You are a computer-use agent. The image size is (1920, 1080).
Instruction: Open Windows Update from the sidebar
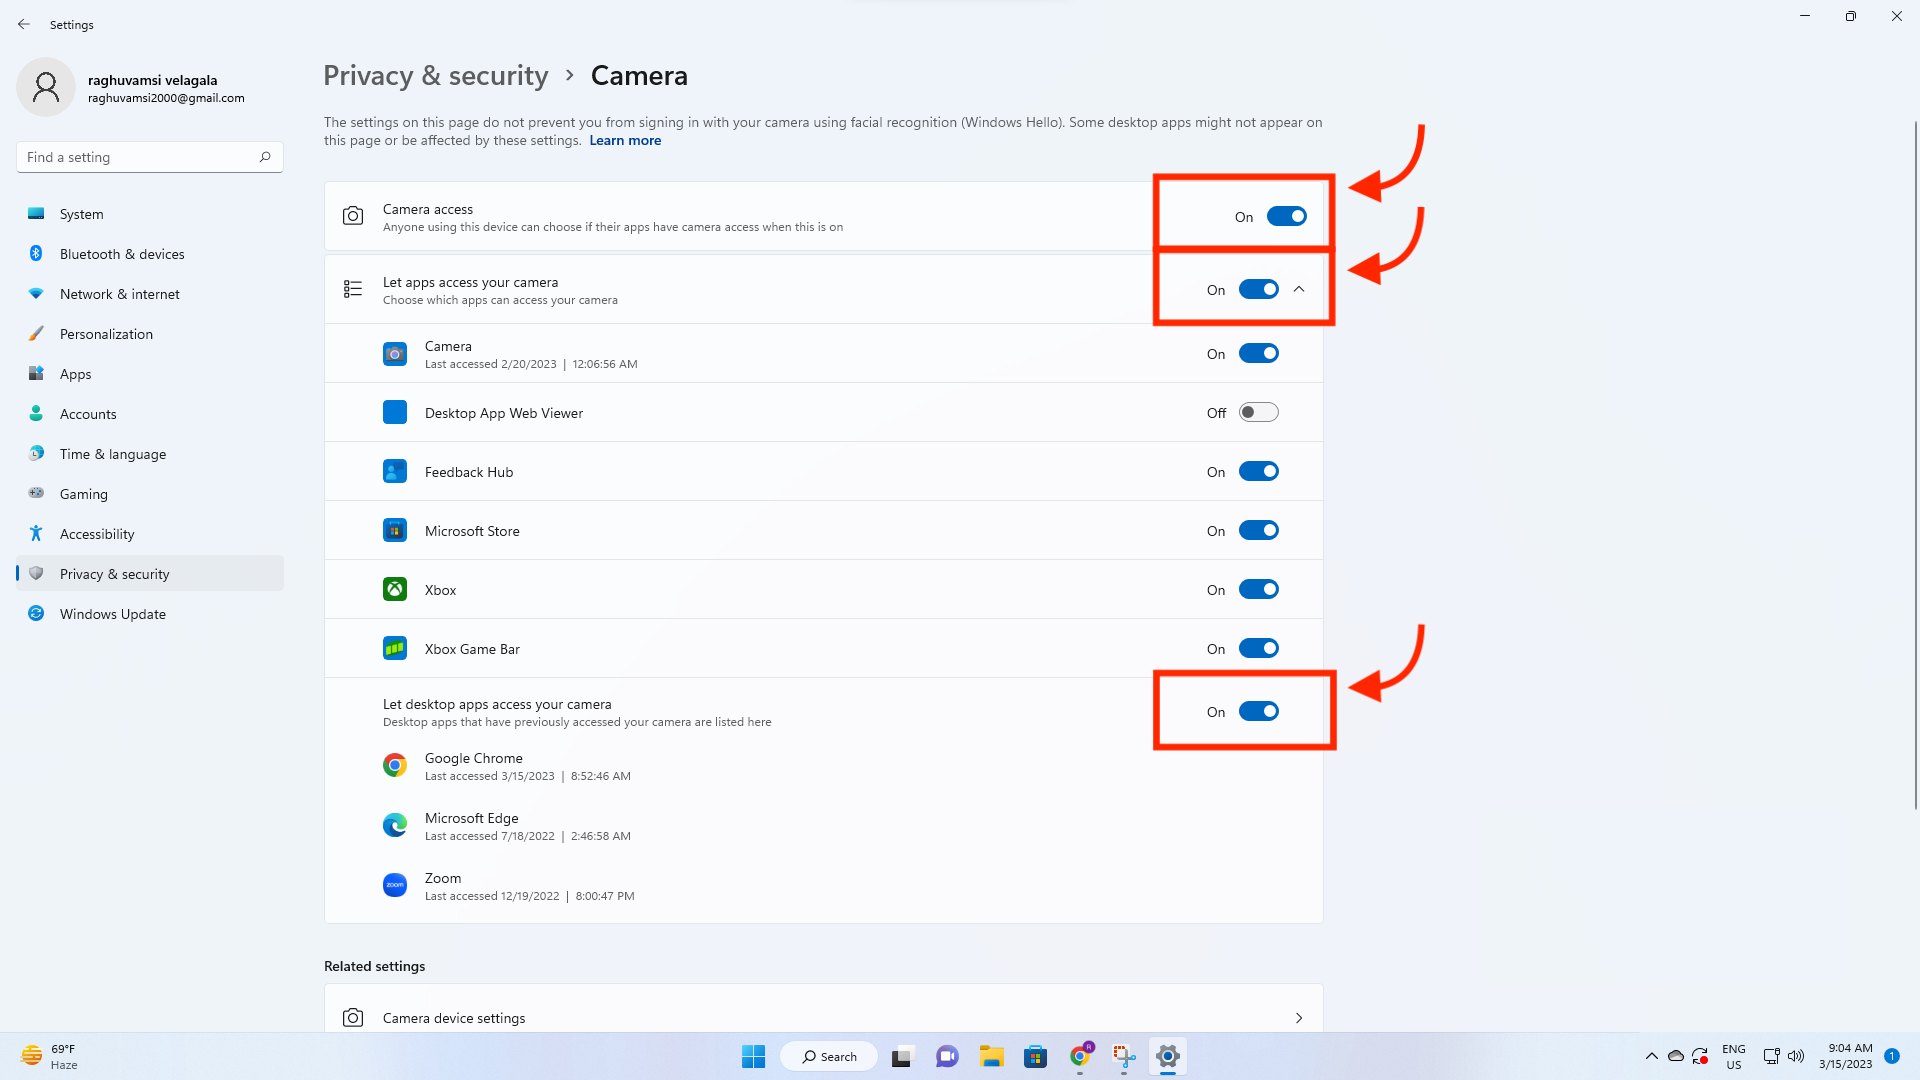[x=111, y=613]
